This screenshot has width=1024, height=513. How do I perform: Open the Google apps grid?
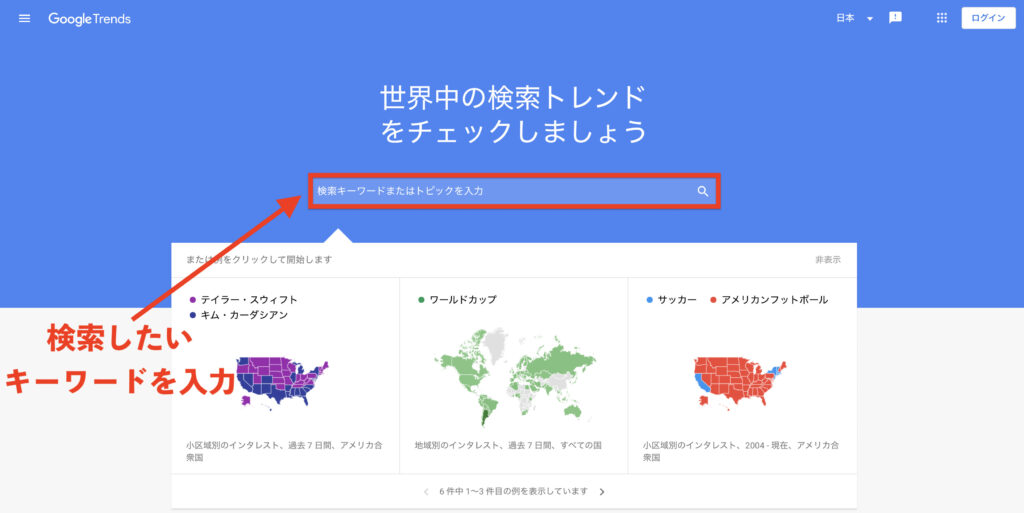coord(942,18)
